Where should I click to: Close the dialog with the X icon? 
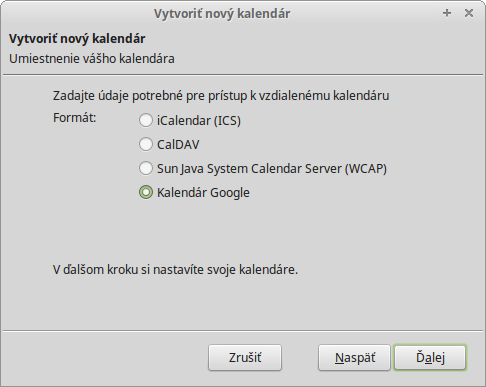click(x=469, y=13)
